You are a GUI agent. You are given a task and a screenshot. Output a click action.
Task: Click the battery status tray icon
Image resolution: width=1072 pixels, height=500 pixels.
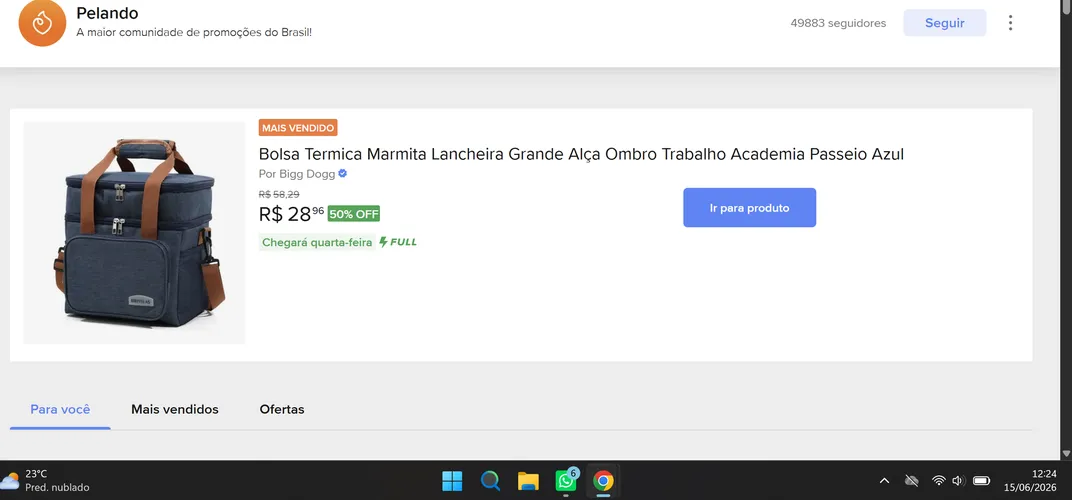(982, 481)
